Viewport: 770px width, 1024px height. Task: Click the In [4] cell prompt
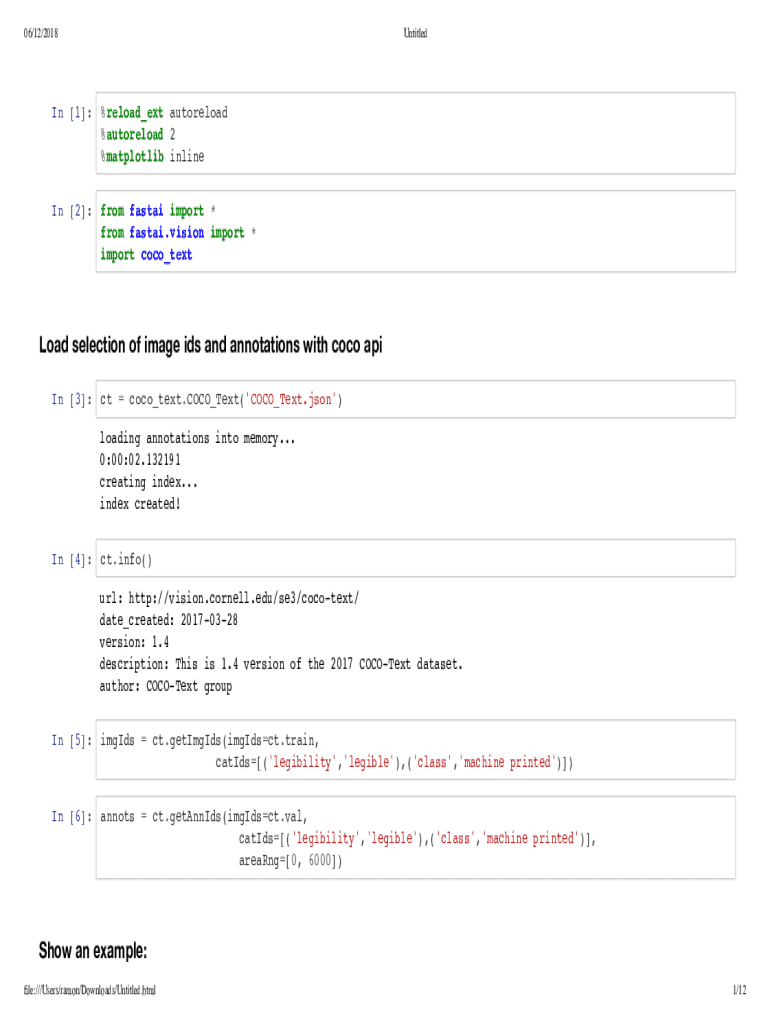tap(71, 560)
